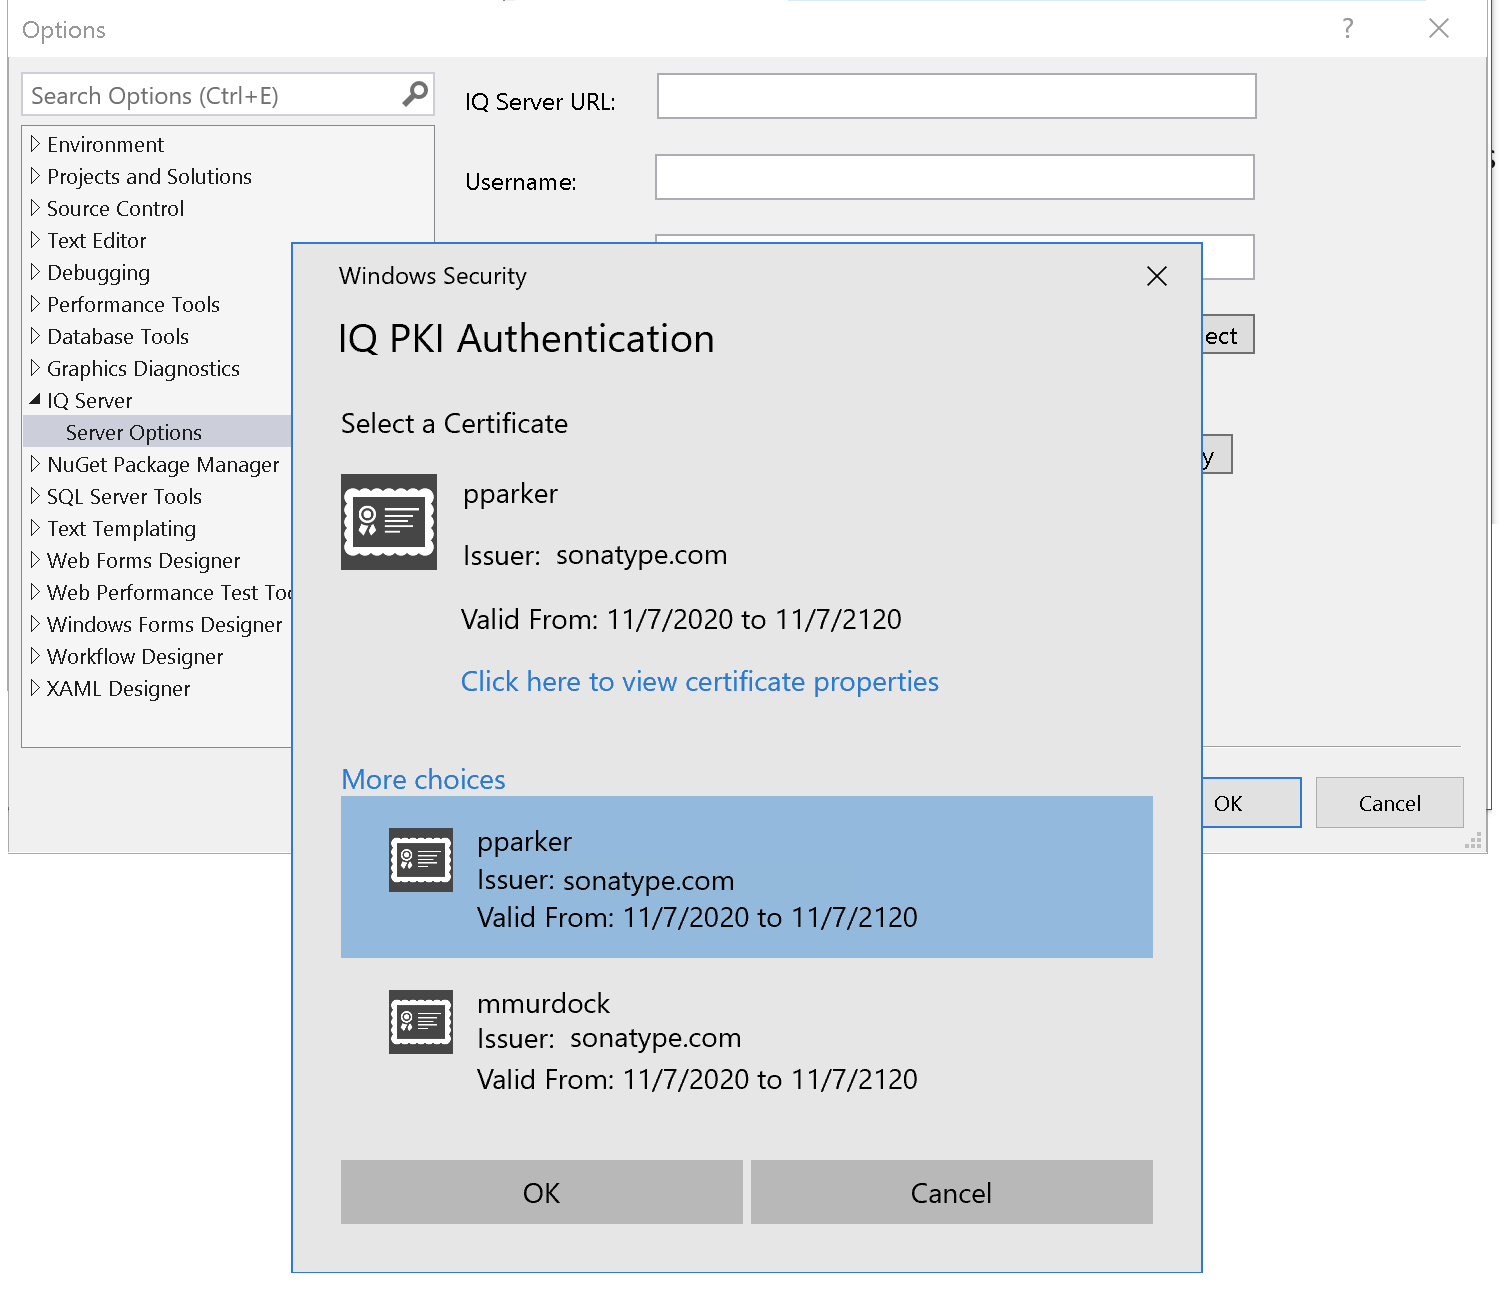Expand the Web Forms Designer node
The image size is (1506, 1294).
tap(35, 560)
